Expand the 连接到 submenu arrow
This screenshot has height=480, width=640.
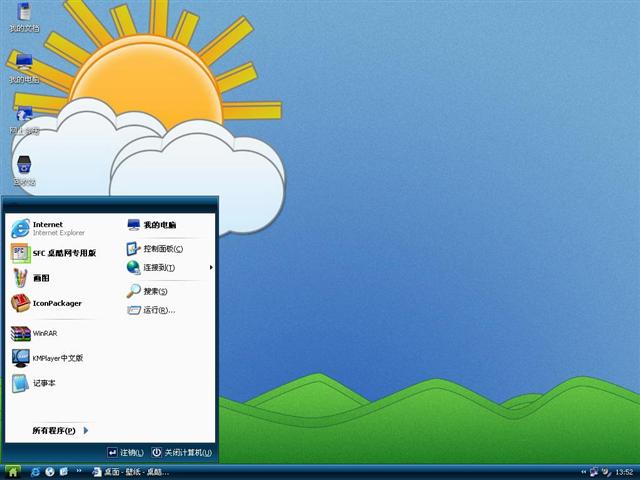pyautogui.click(x=211, y=267)
